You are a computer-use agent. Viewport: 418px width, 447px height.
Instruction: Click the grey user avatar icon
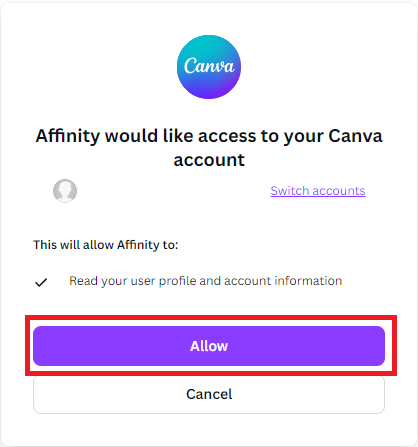65,191
